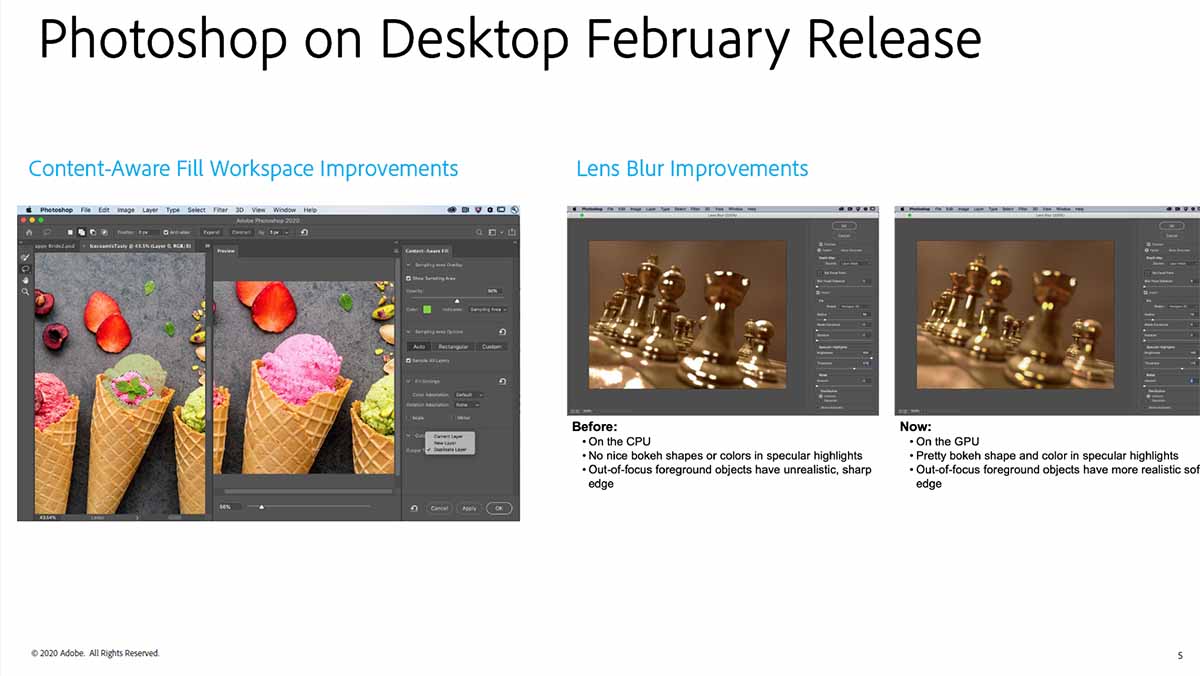Toggle Preview checkbox in Before Lens Blur window

(x=821, y=244)
